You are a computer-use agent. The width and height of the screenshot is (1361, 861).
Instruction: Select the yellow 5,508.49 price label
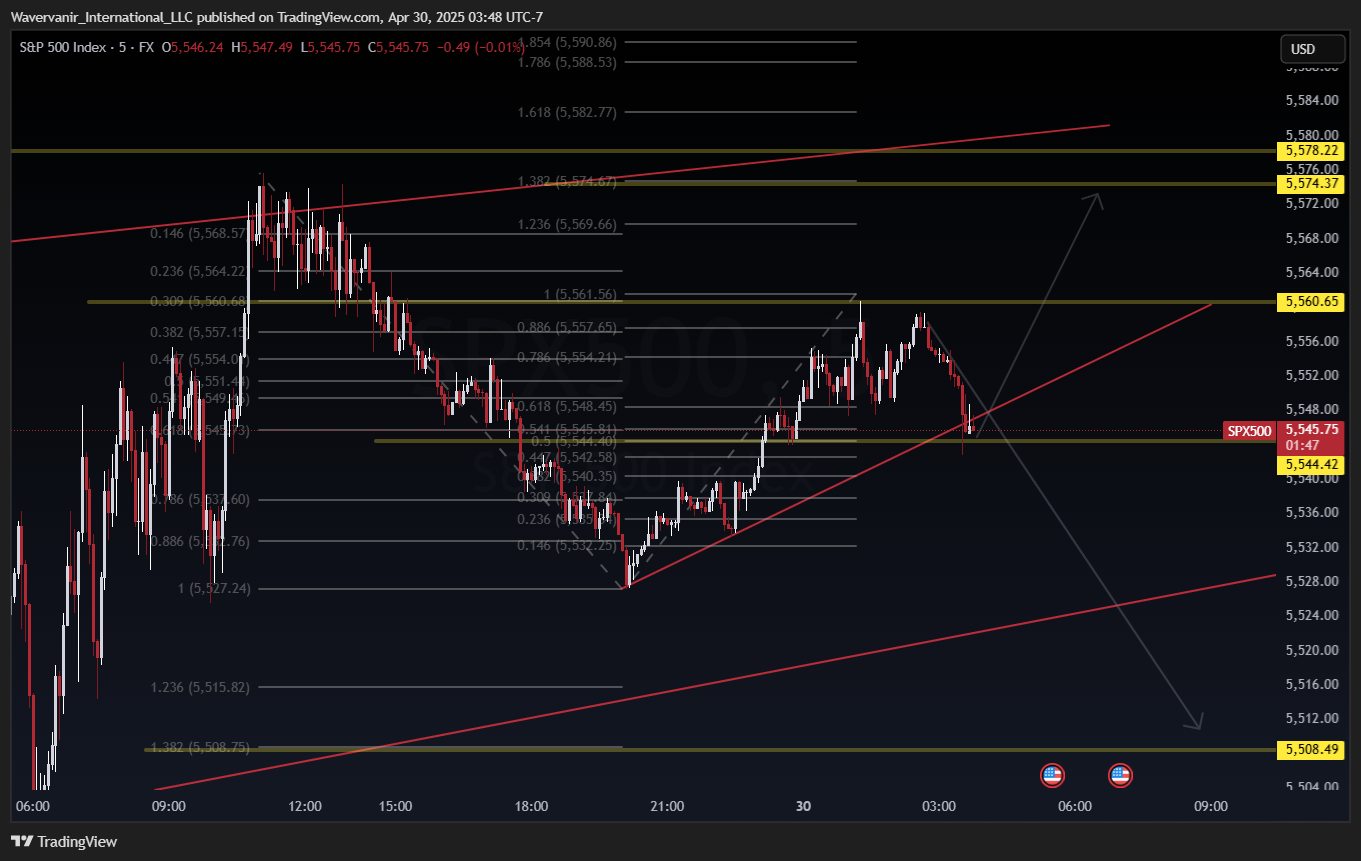pos(1311,749)
